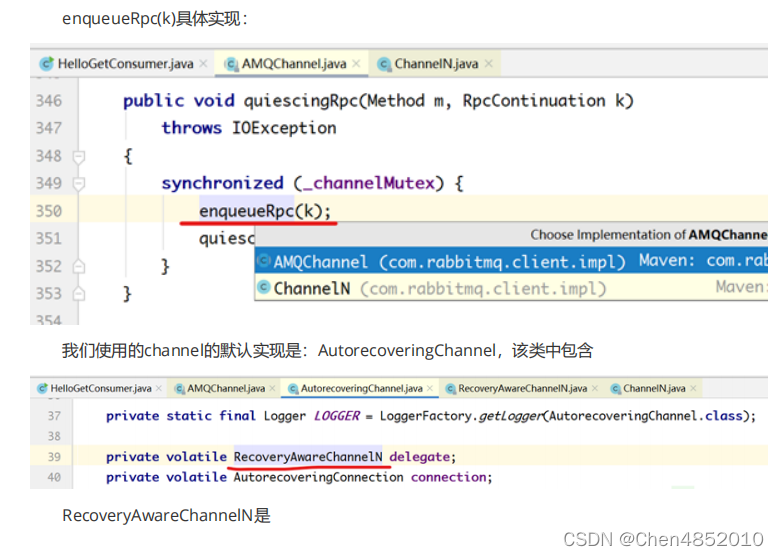Image resolution: width=779 pixels, height=556 pixels.
Task: Click the RecoveryAwareChannelN type on line 39
Action: click(x=308, y=457)
